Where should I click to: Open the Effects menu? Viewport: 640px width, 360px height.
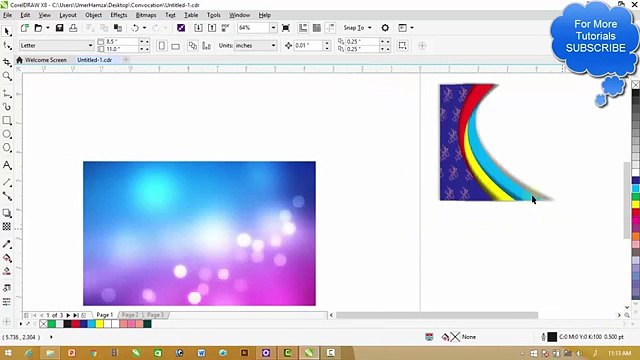119,15
